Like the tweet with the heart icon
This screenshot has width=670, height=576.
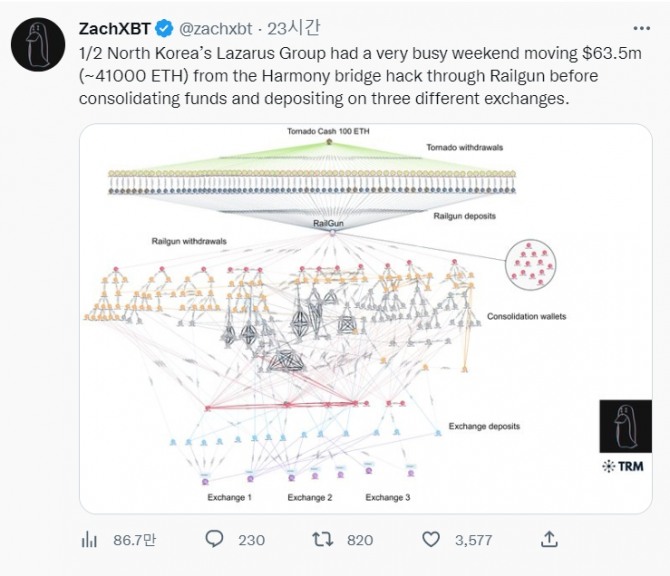(431, 539)
